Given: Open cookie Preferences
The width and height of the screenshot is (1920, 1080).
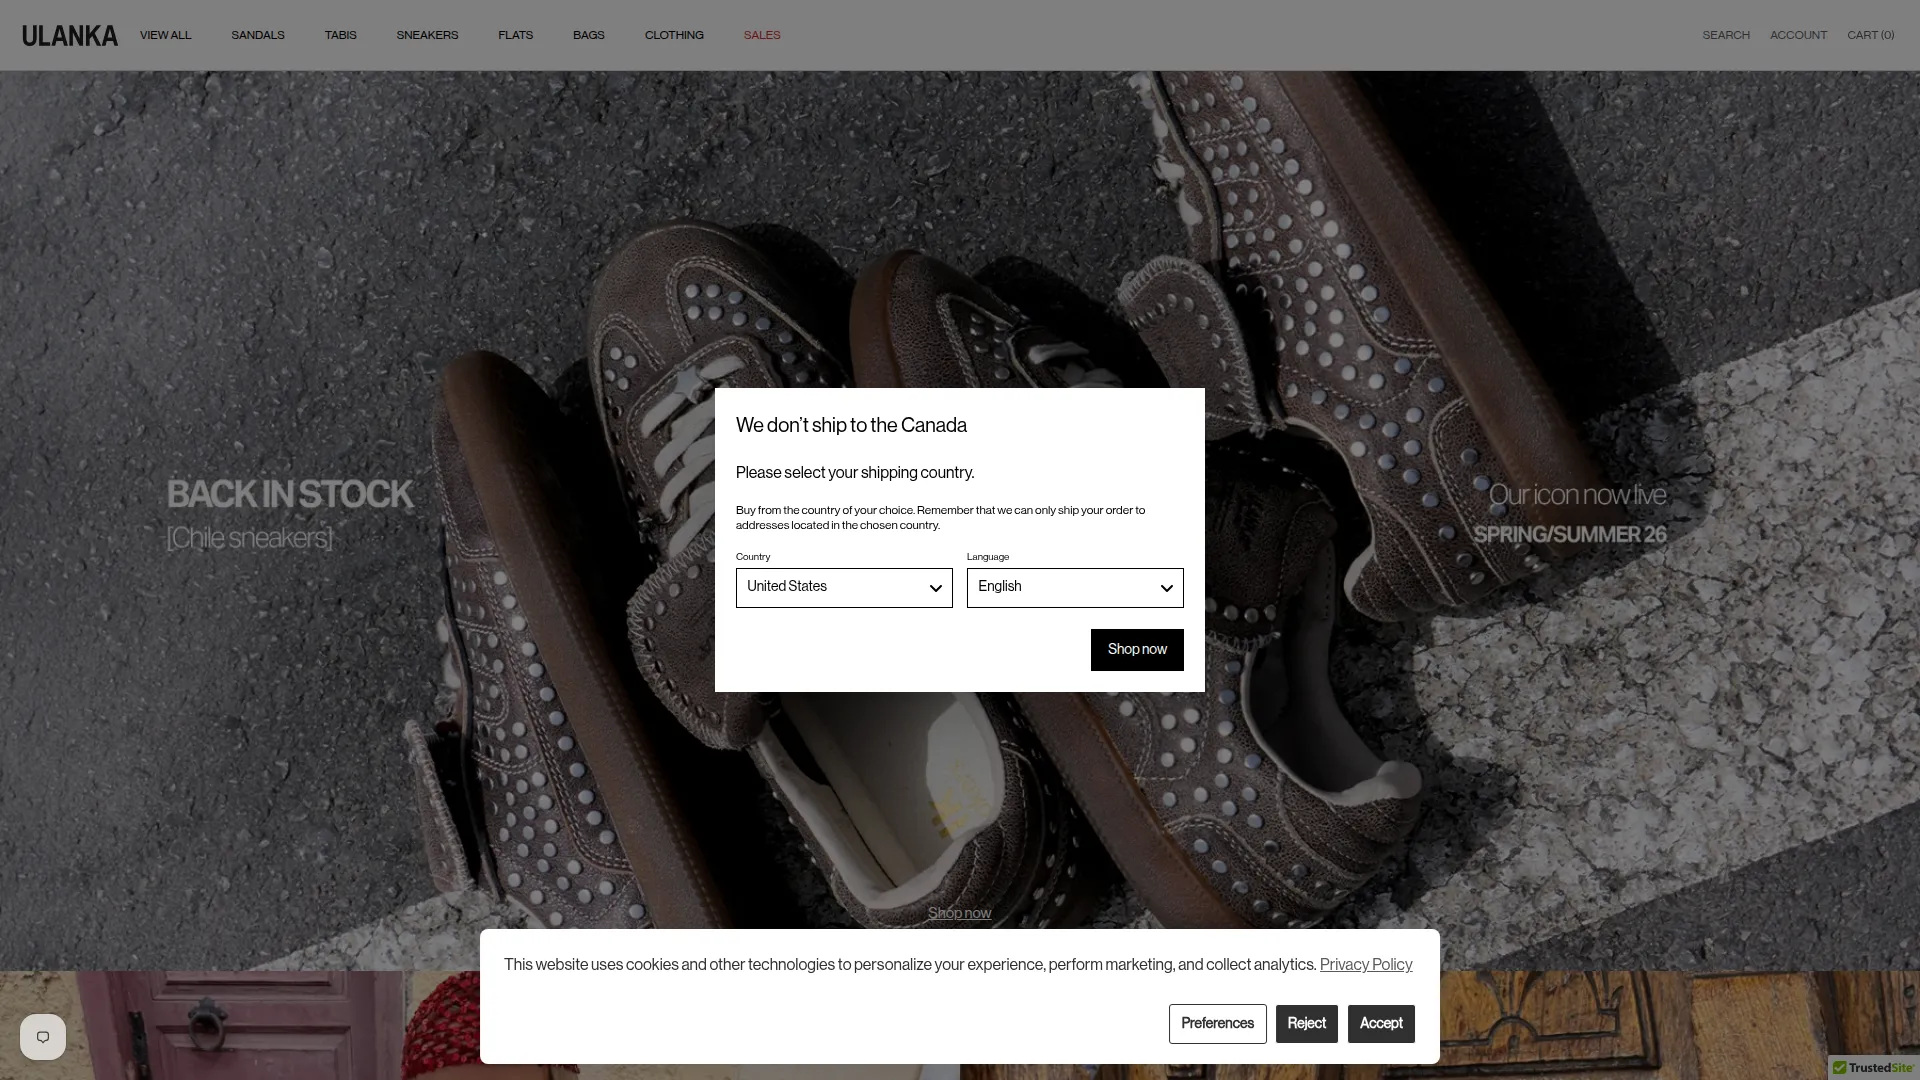Looking at the screenshot, I should (1217, 1024).
